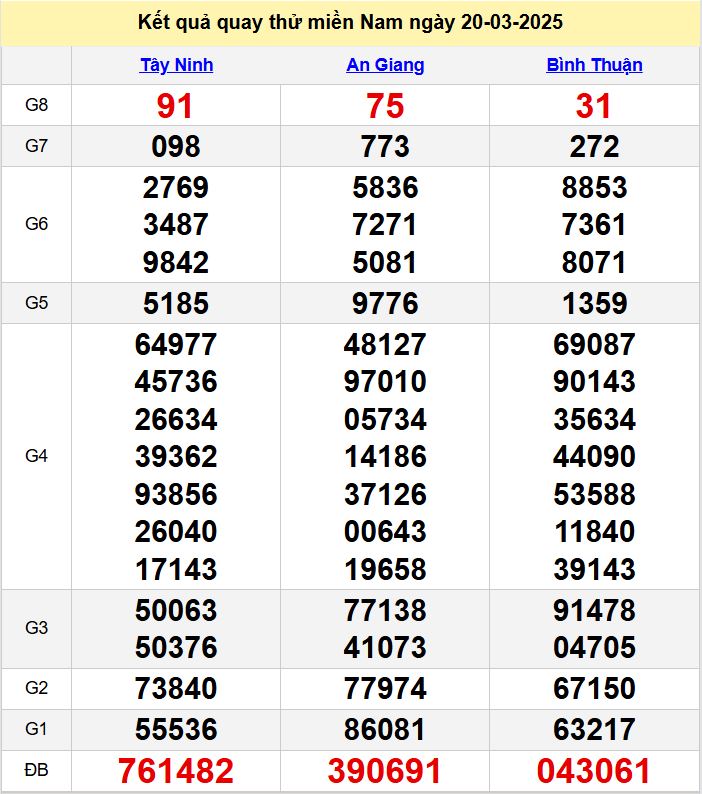The image size is (702, 794).
Task: Click Tây Ninh G7 number 098
Action: tap(176, 146)
